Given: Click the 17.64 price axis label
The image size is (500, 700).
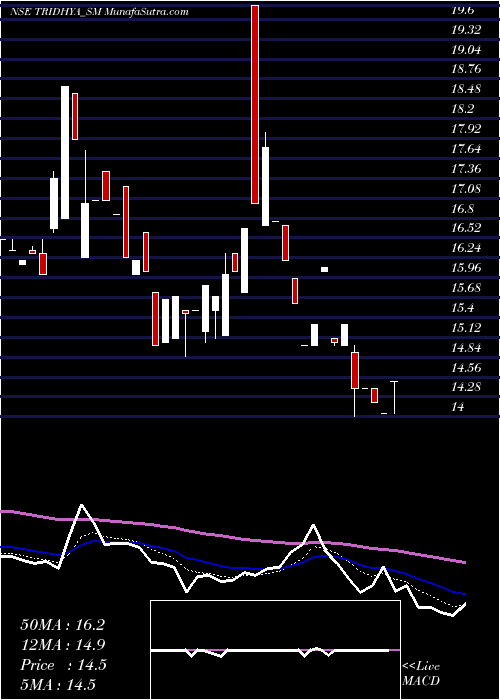Looking at the screenshot, I should point(466,149).
